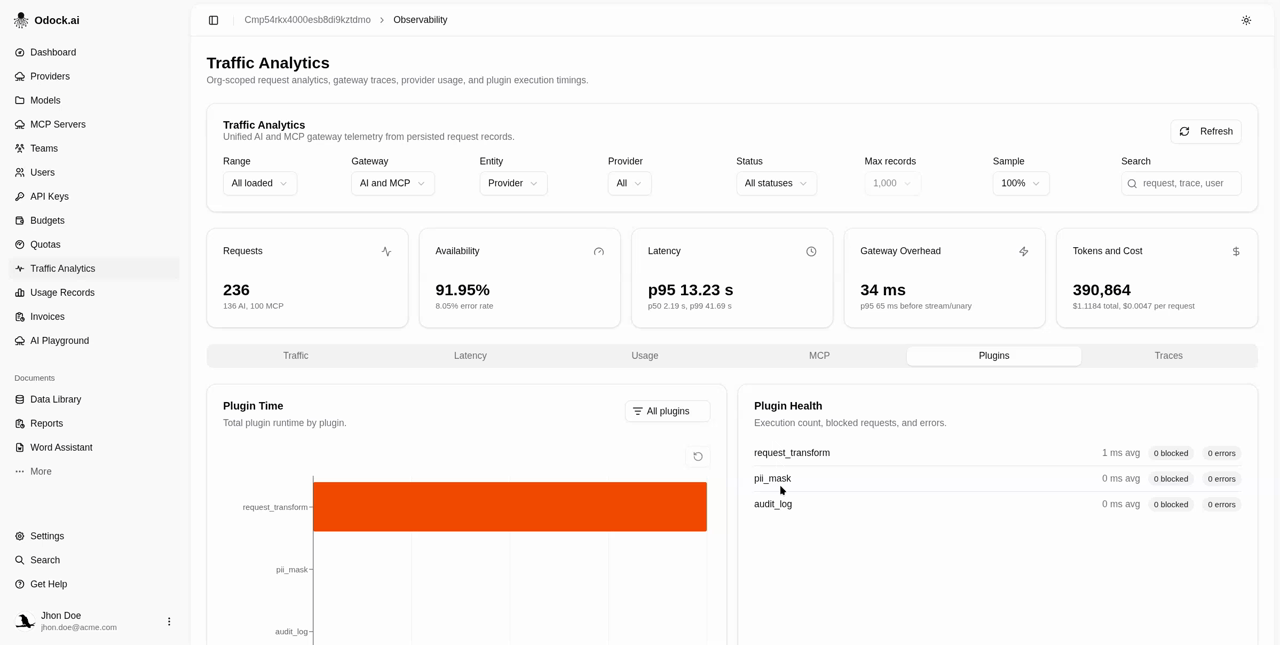1280x645 pixels.
Task: Click the Cmp54rkx4000esb8di9kztdmo breadcrumb
Action: 307,20
